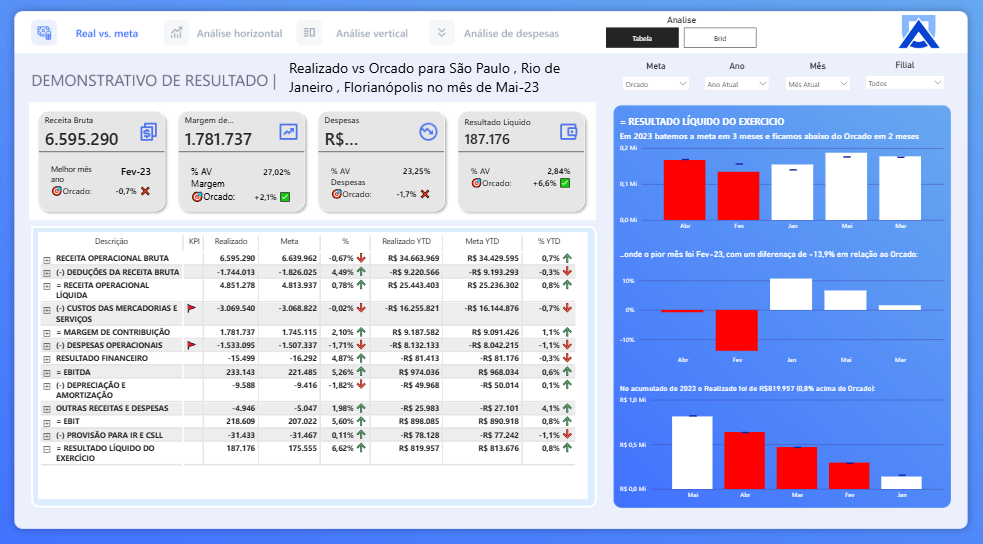Click the Melhor mês value Fev-23
983x544 pixels.
point(135,172)
